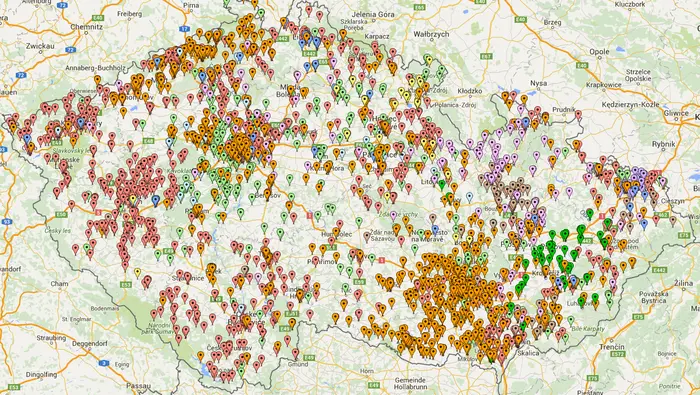700x395 pixels.
Task: Select the blue pin near Nysa border
Action: click(526, 122)
